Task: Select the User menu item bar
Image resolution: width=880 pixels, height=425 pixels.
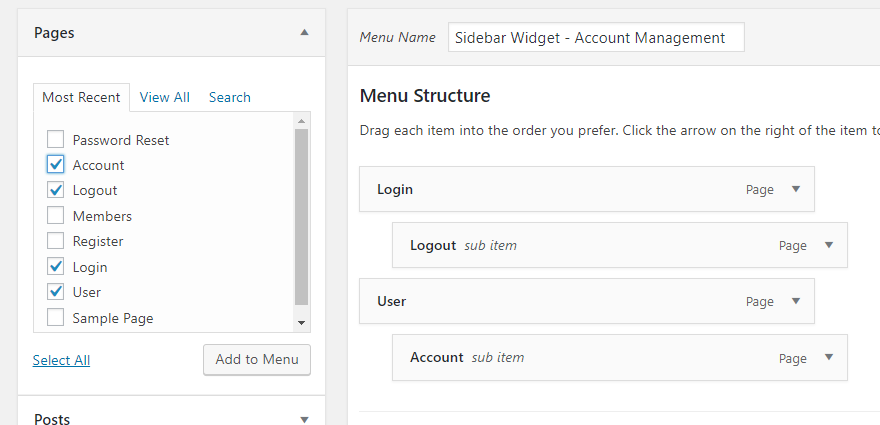Action: 586,301
